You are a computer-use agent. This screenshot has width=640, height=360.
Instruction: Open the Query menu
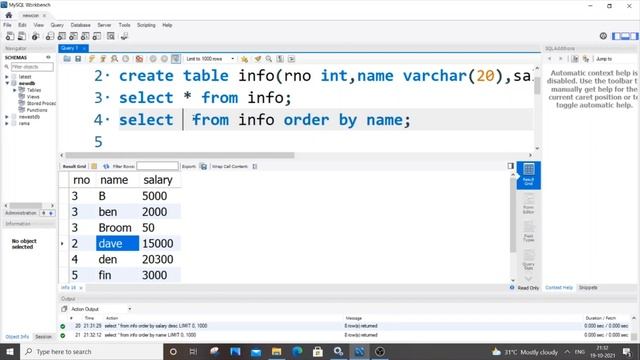pyautogui.click(x=57, y=25)
